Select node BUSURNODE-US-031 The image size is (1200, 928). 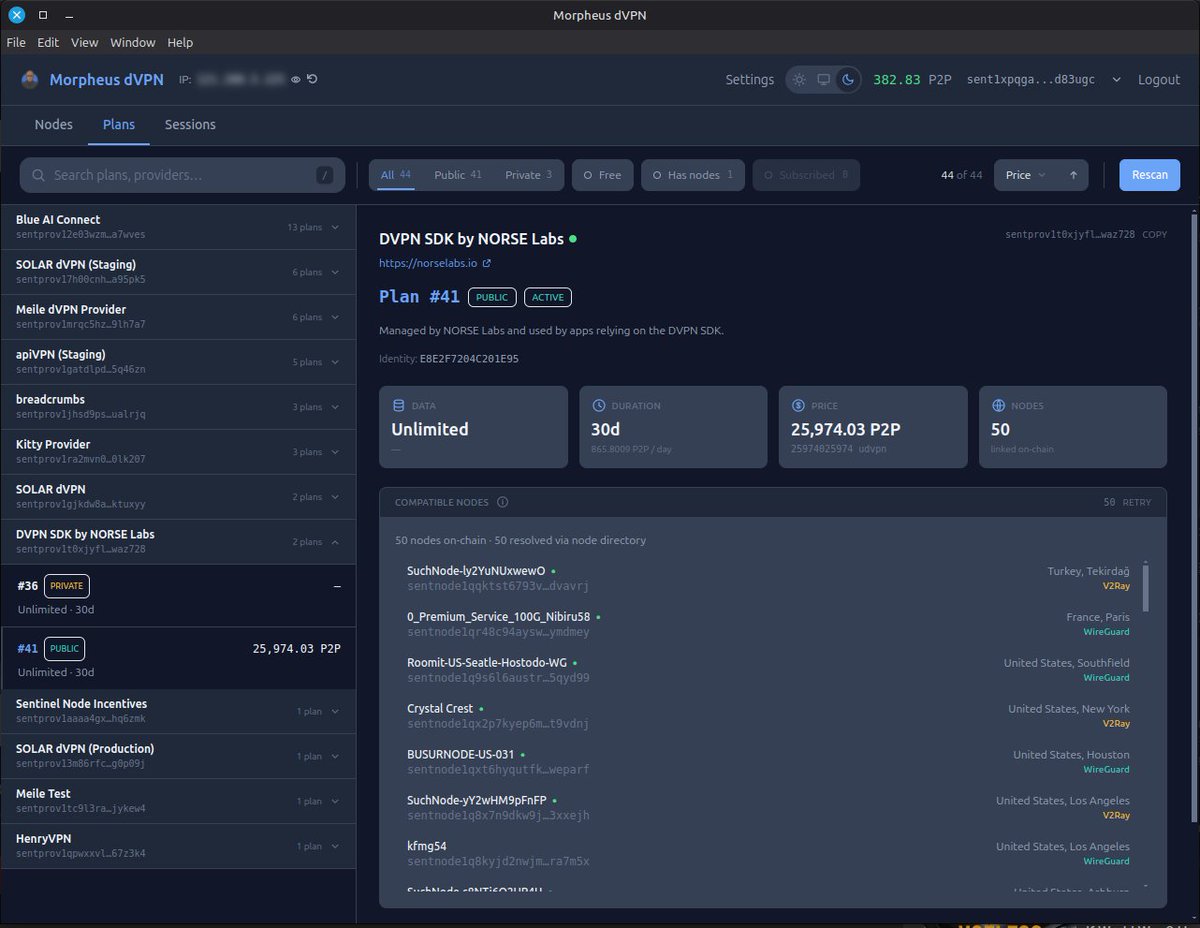pyautogui.click(x=768, y=762)
